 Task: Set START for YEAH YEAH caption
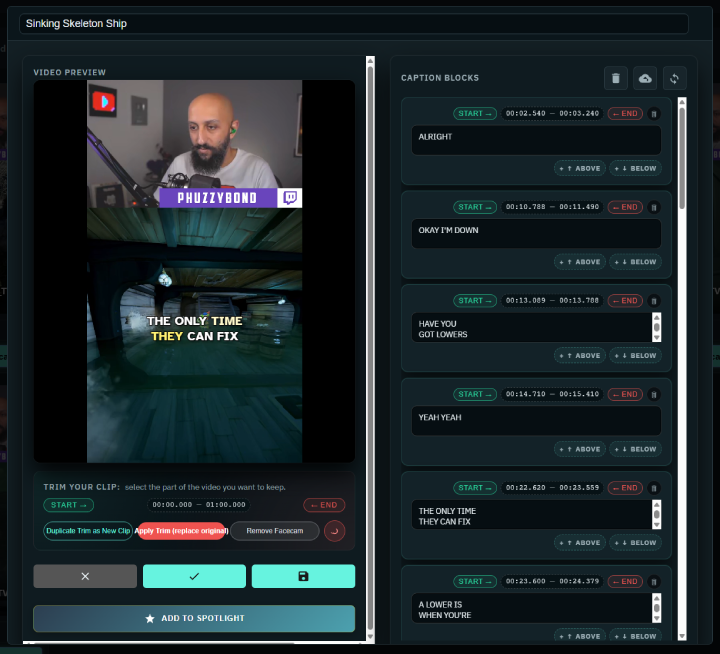pyautogui.click(x=475, y=395)
